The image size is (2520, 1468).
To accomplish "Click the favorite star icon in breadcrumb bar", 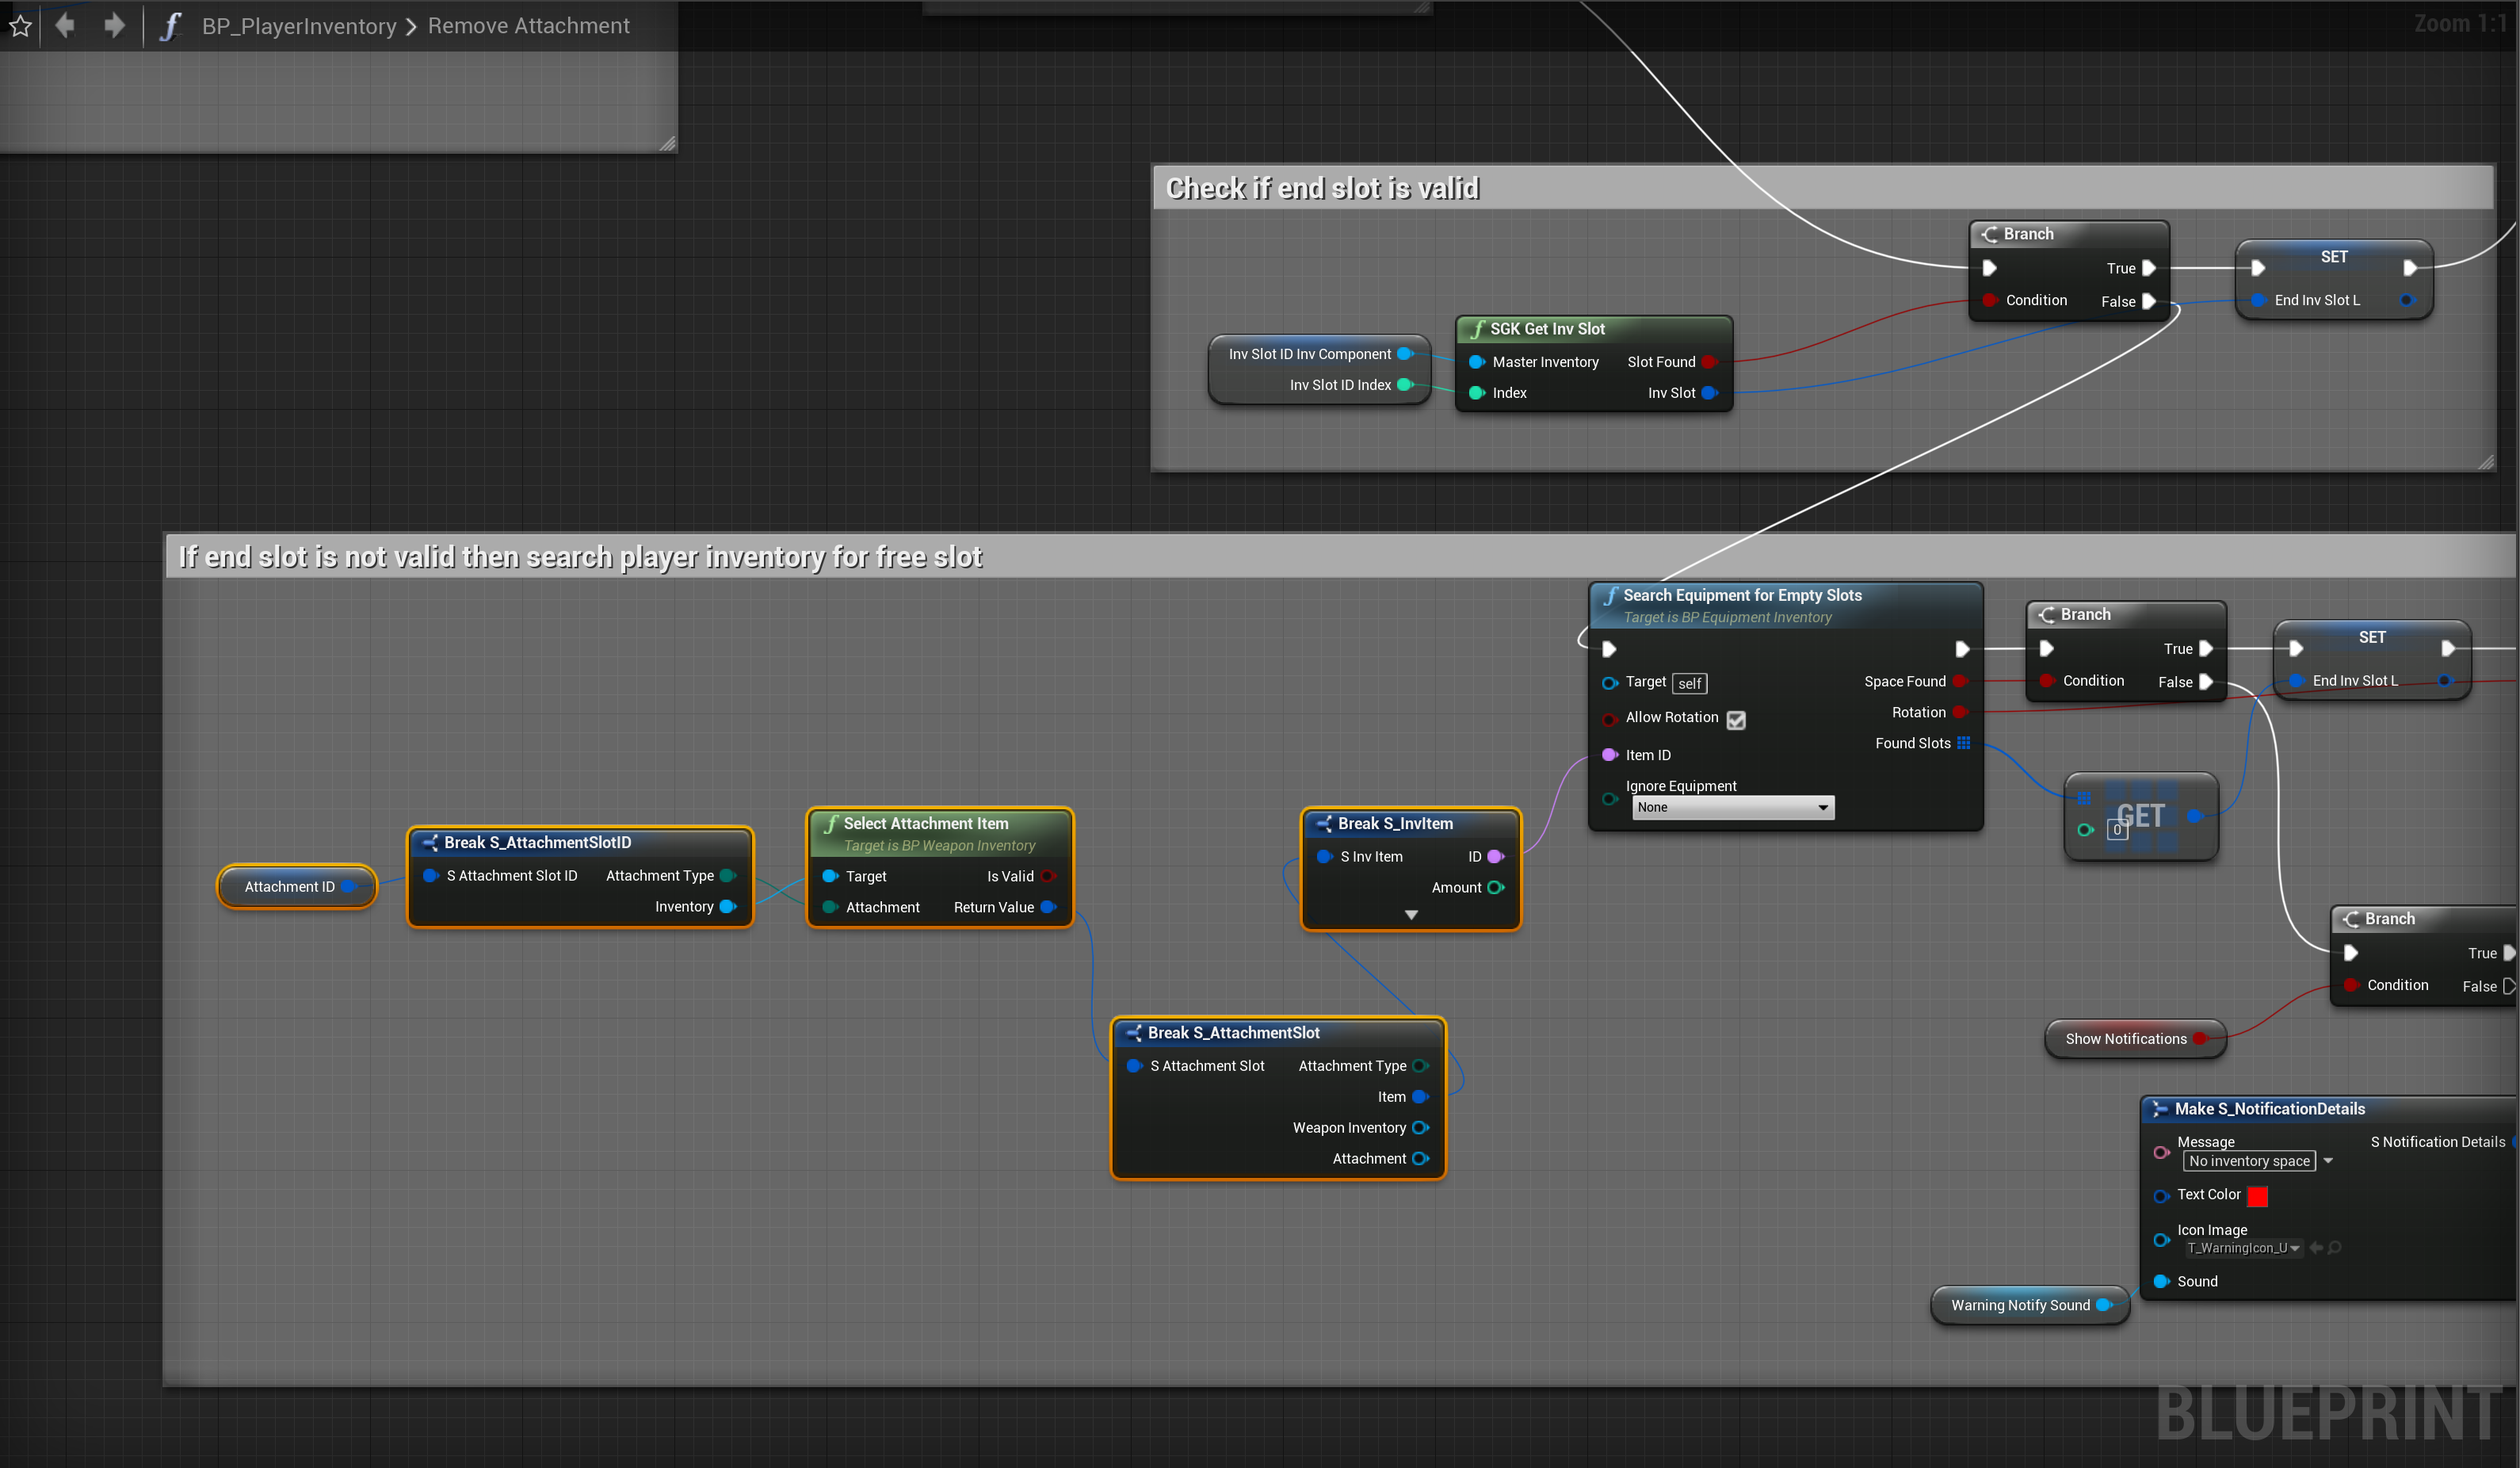I will click(x=20, y=26).
